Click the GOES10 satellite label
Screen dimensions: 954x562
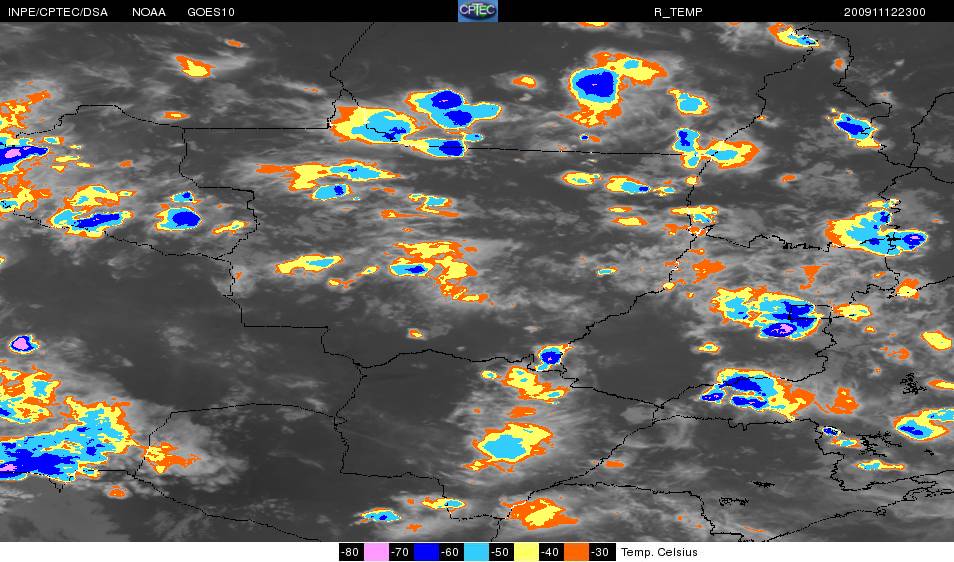[211, 12]
